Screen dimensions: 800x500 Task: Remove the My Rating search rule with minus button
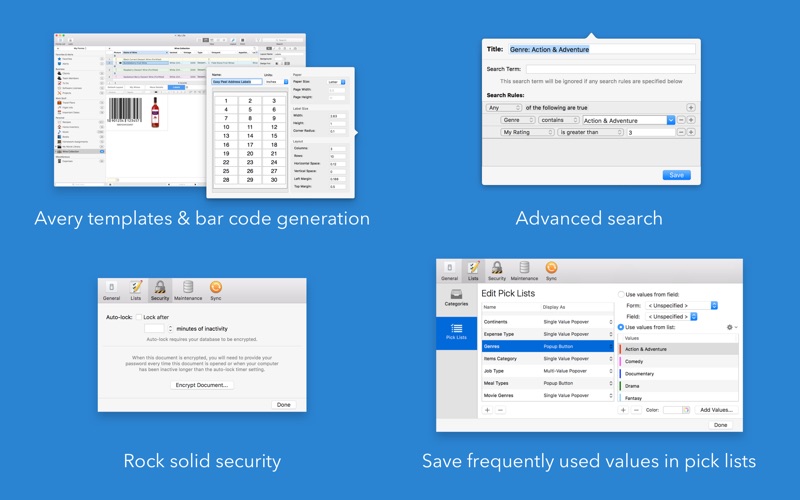[681, 132]
